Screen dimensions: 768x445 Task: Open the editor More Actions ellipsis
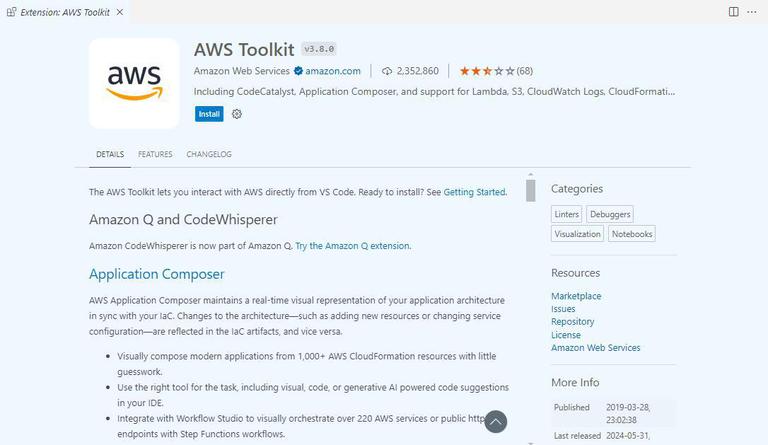point(752,12)
